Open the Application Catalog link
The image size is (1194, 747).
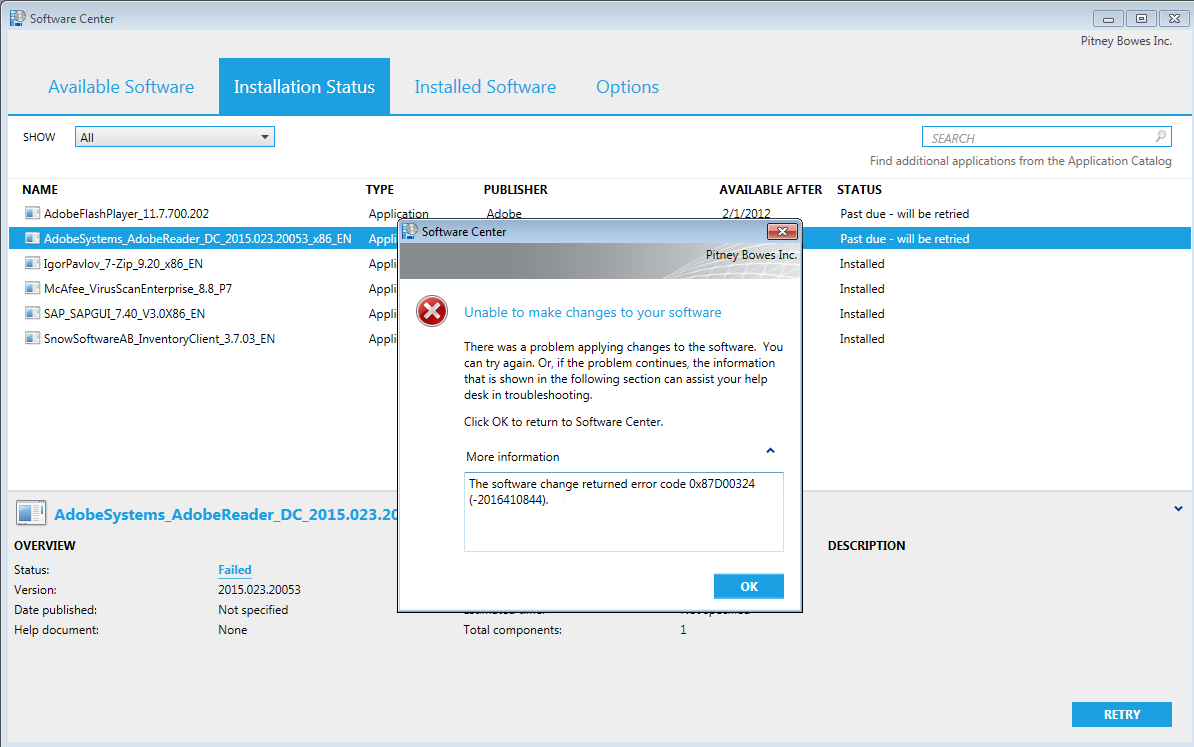1020,161
